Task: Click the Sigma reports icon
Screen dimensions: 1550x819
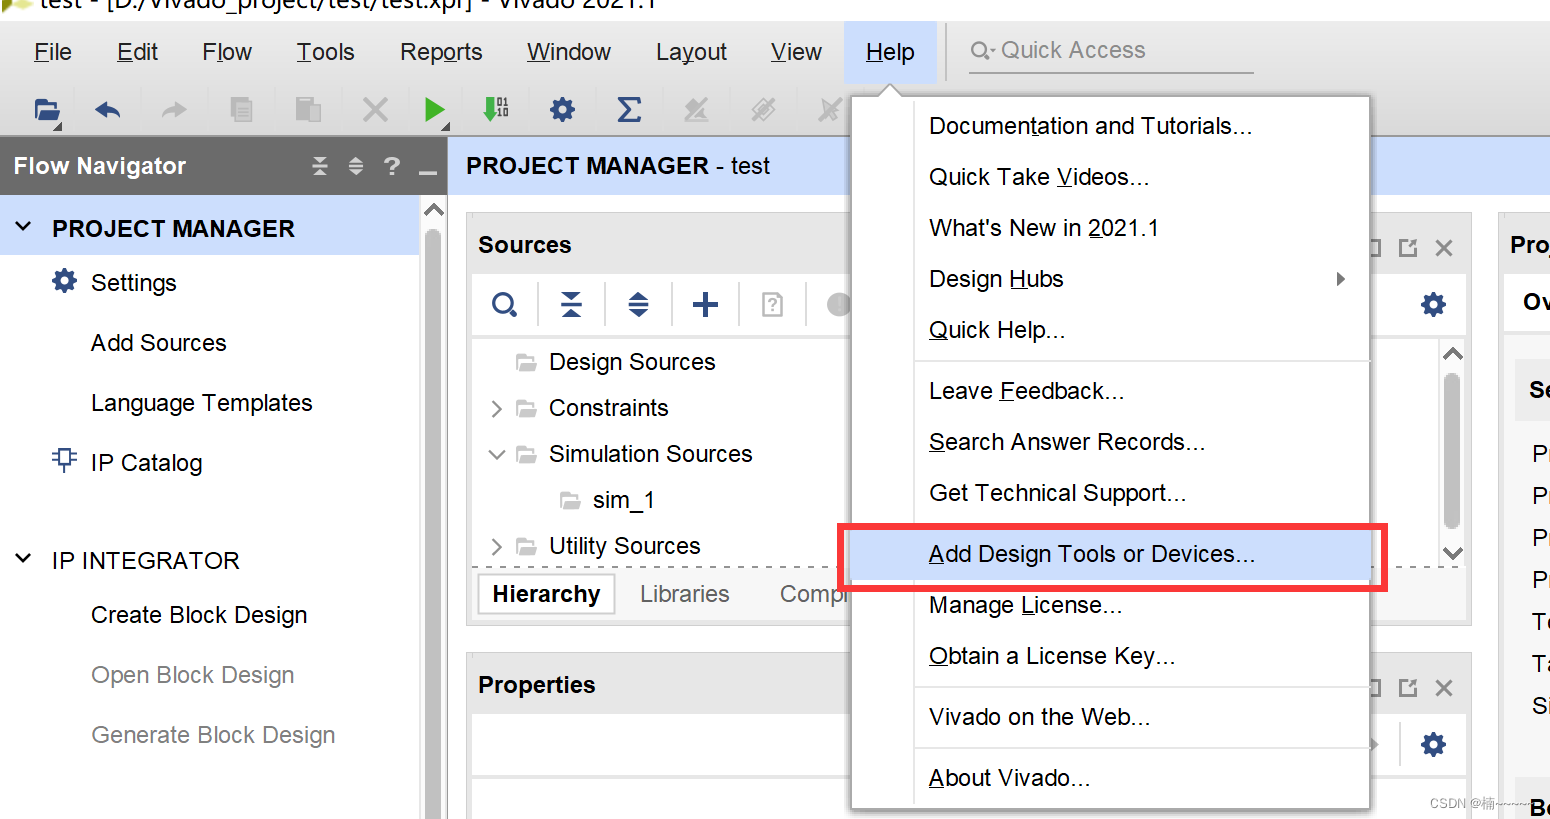Action: pos(629,109)
